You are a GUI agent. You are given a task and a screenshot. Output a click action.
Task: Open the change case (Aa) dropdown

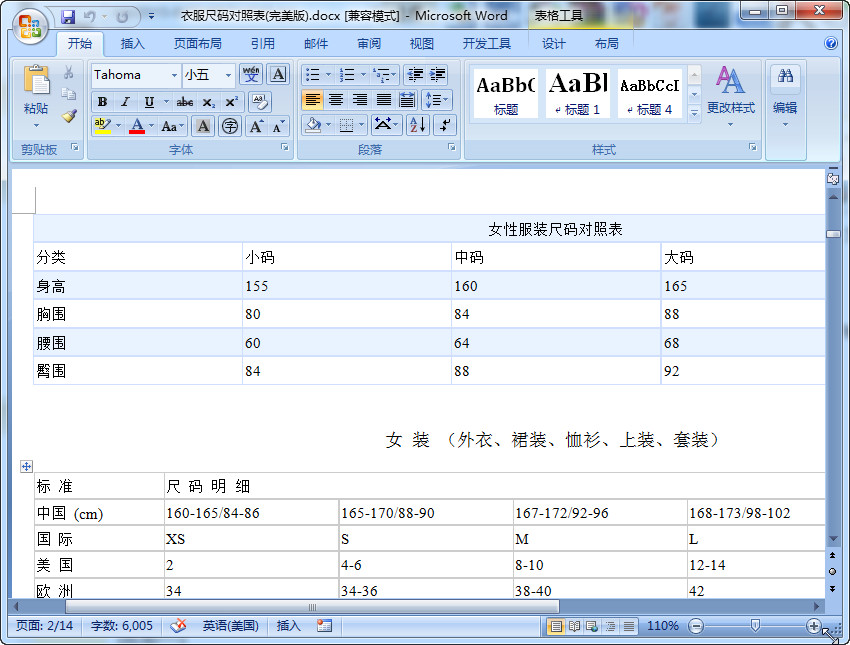pos(173,126)
